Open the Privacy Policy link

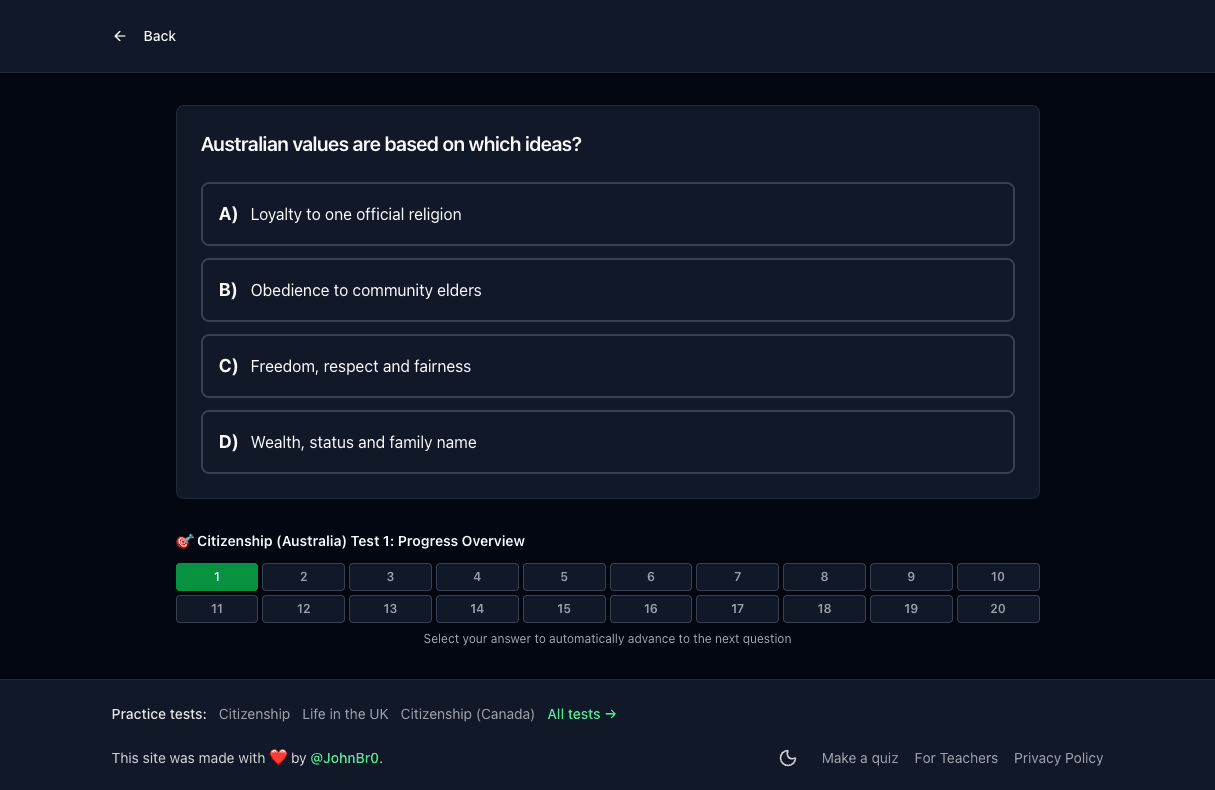pos(1058,758)
